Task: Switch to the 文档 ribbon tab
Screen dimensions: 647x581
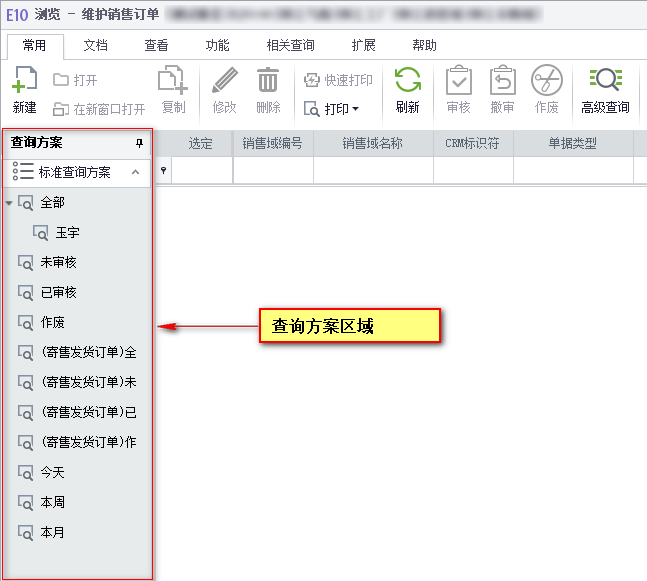Action: pyautogui.click(x=95, y=46)
